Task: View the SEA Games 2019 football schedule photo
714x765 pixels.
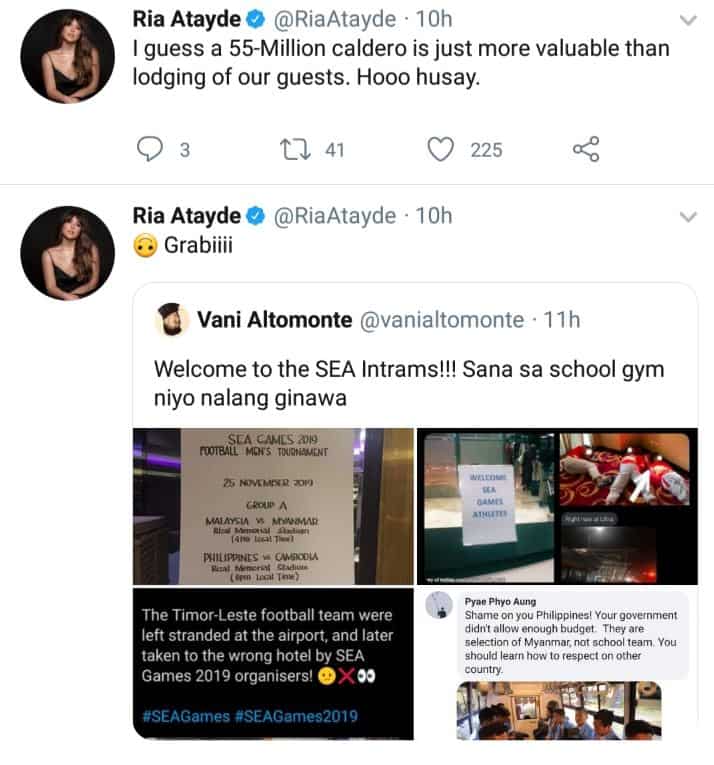Action: (273, 506)
